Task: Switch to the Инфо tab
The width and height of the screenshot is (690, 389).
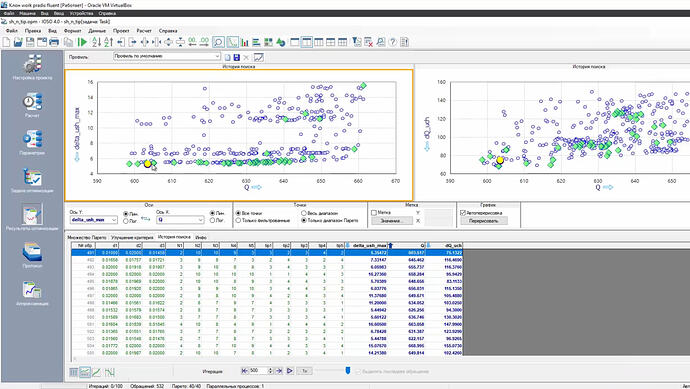Action: pyautogui.click(x=201, y=238)
